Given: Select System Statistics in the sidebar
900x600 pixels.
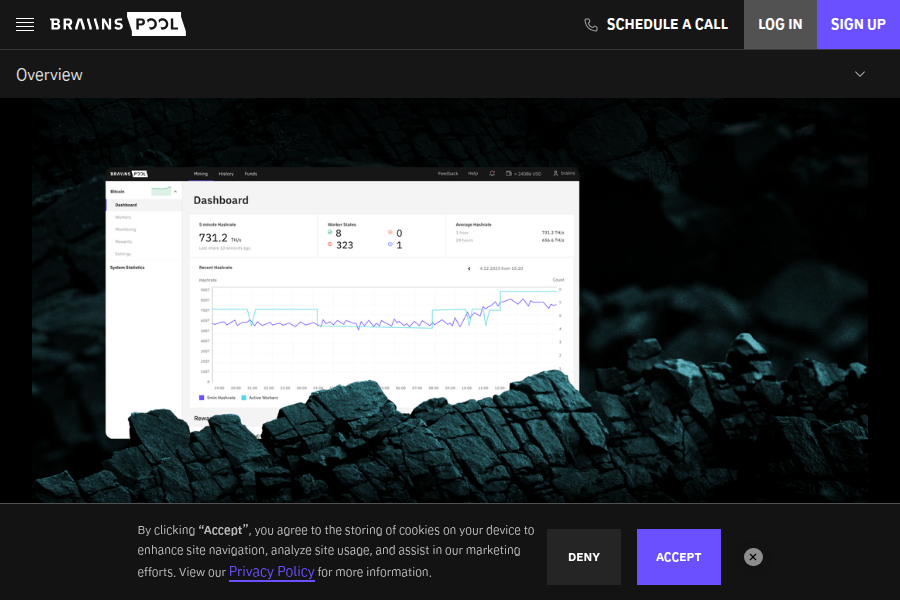Looking at the screenshot, I should tap(127, 267).
